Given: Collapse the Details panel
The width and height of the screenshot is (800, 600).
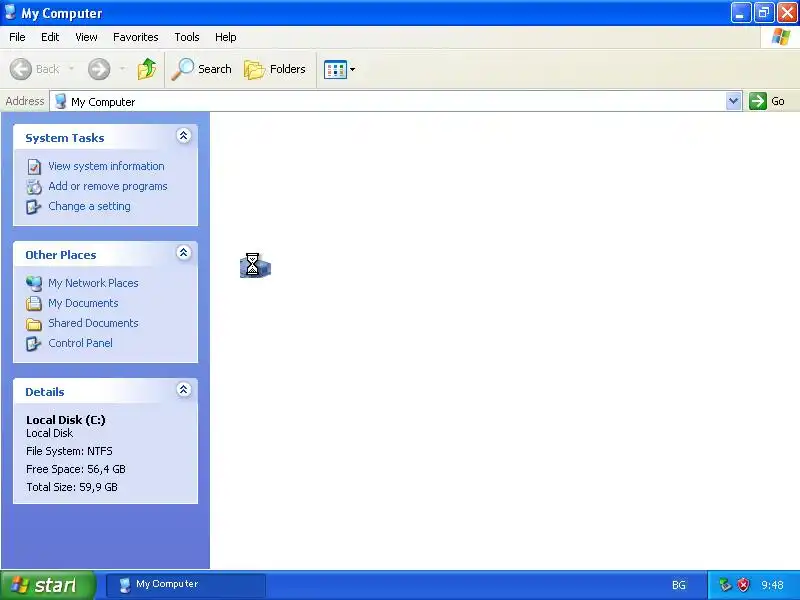Looking at the screenshot, I should 184,390.
